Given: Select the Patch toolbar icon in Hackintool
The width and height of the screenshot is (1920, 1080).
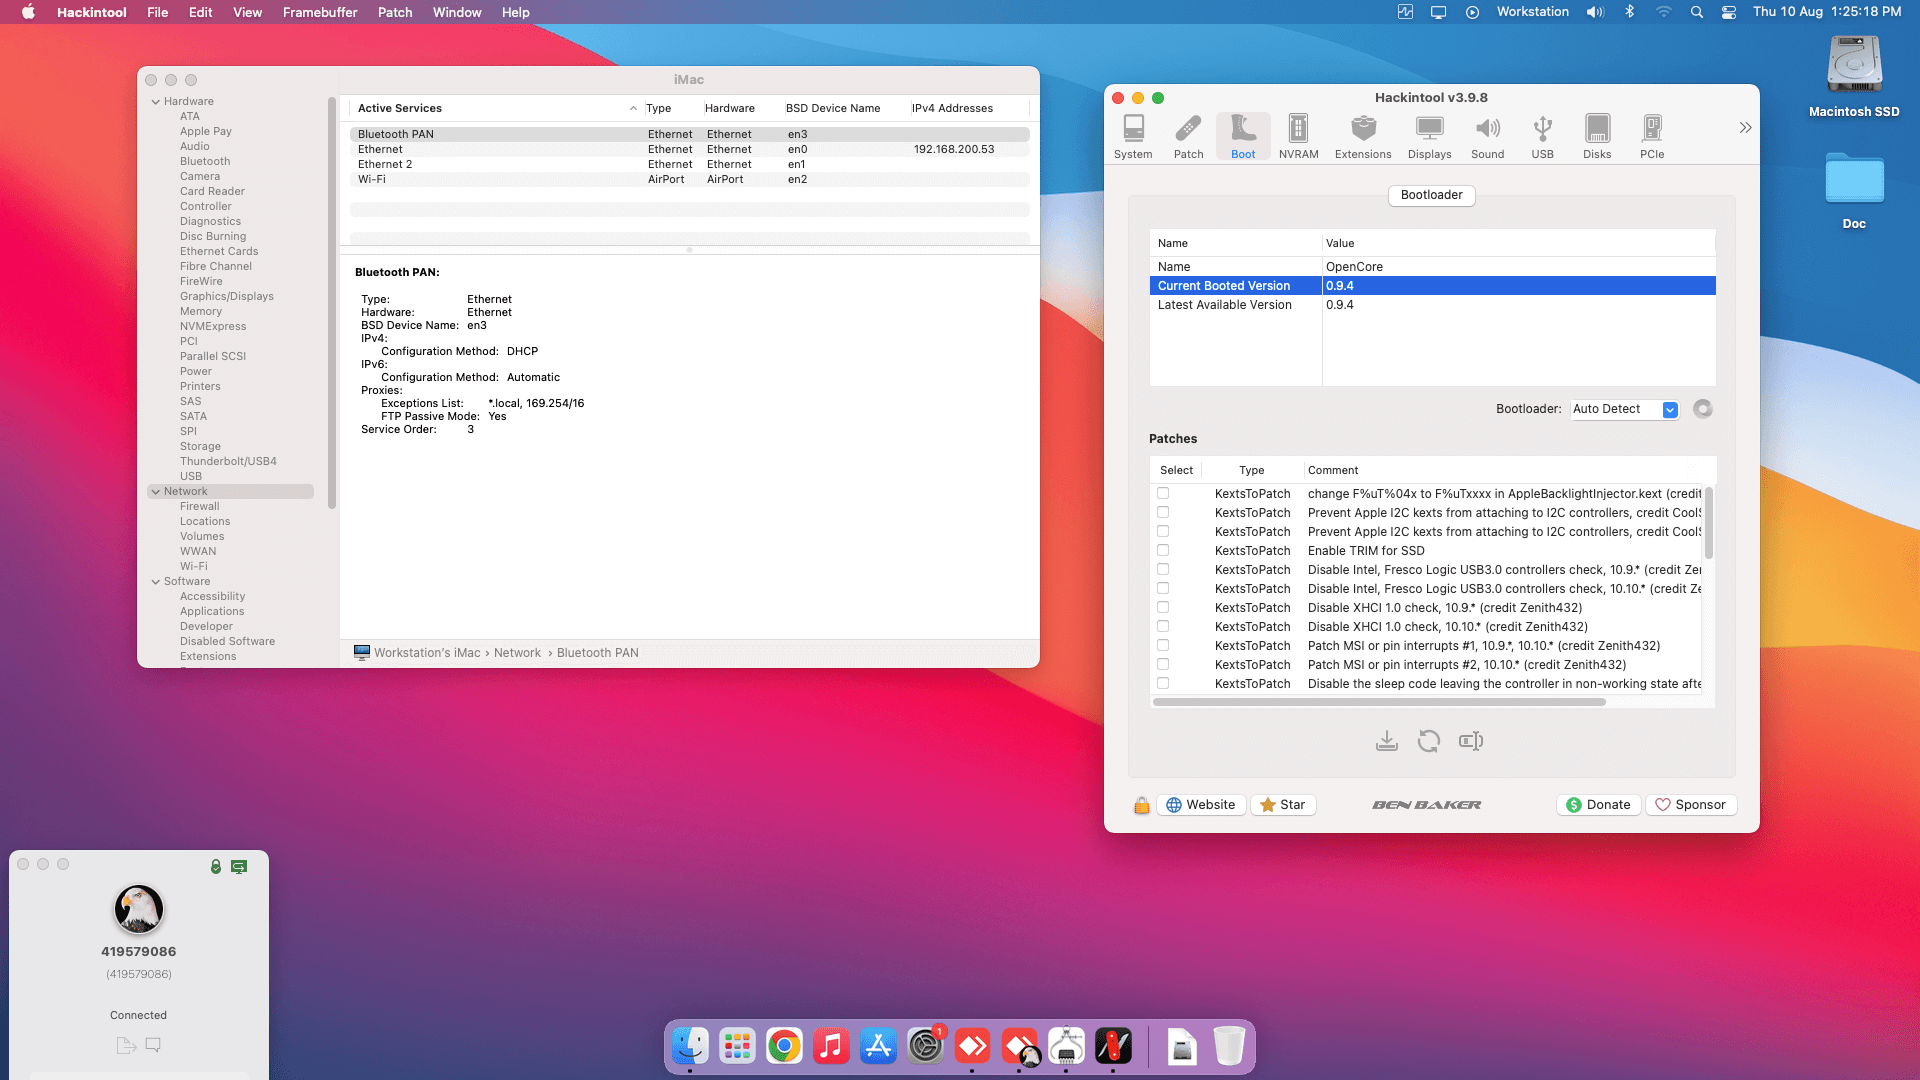Looking at the screenshot, I should click(1188, 136).
